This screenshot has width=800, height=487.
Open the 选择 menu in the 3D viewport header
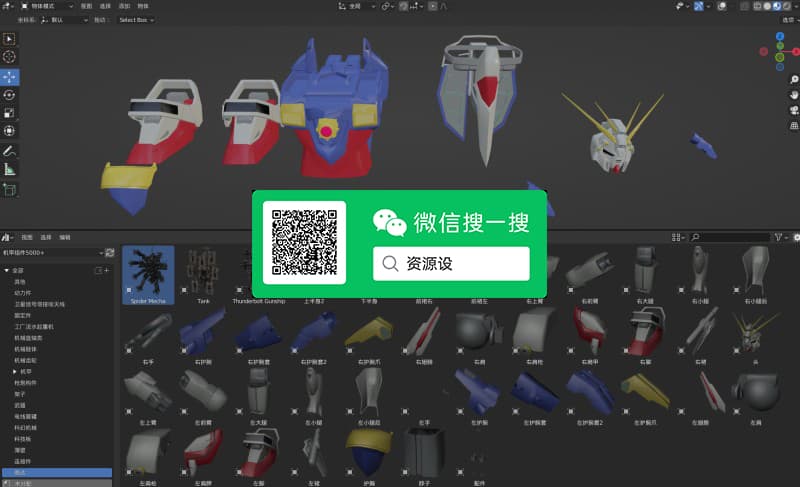tap(105, 6)
